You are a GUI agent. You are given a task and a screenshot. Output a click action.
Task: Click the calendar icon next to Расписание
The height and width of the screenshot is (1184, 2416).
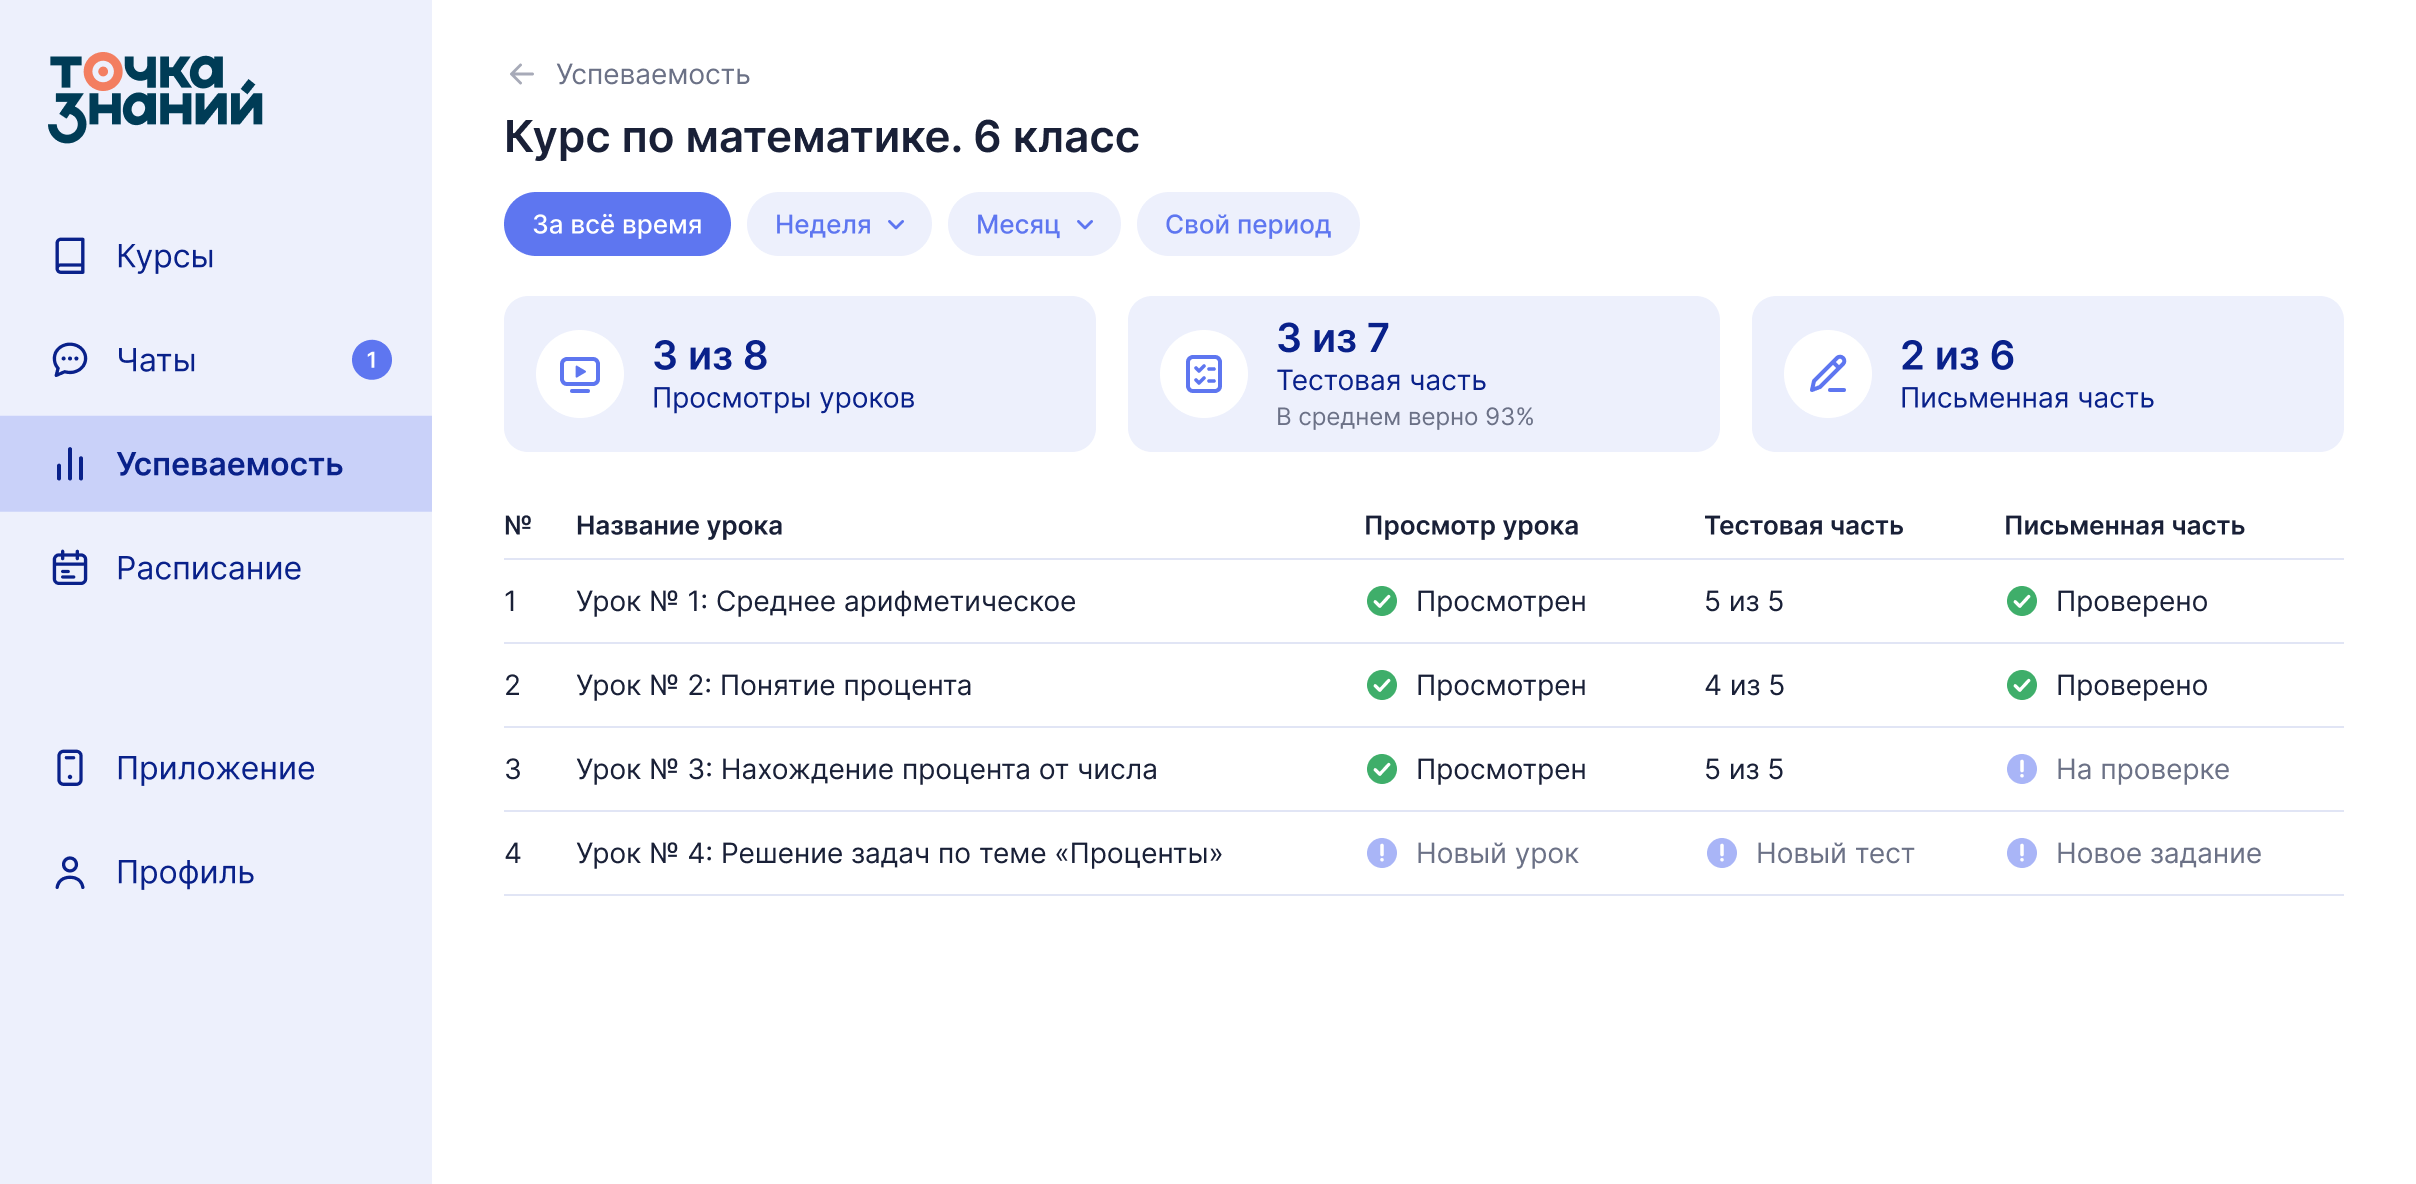click(x=70, y=568)
